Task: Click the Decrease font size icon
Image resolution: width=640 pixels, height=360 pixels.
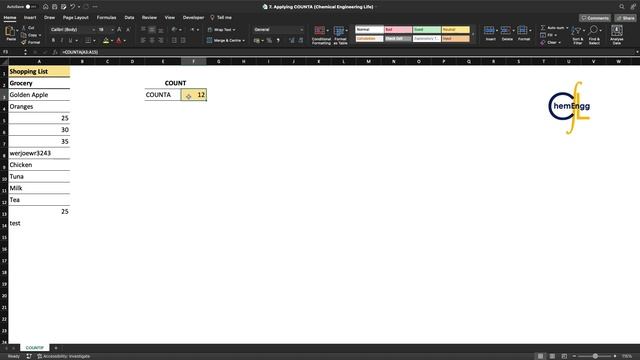Action: pyautogui.click(x=128, y=30)
